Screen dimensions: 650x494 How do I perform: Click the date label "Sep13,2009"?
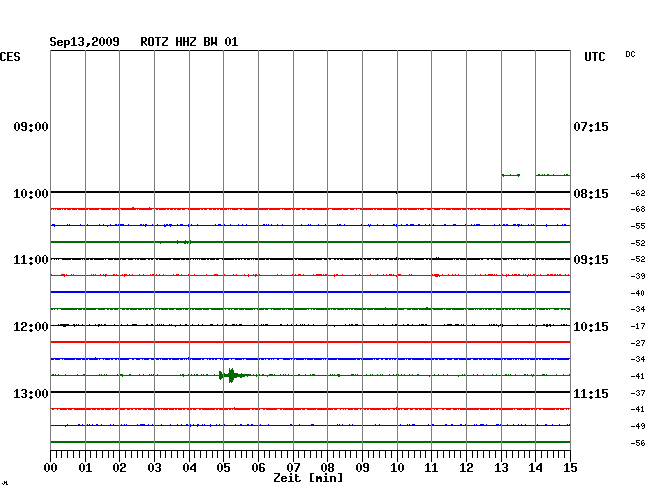coord(84,42)
